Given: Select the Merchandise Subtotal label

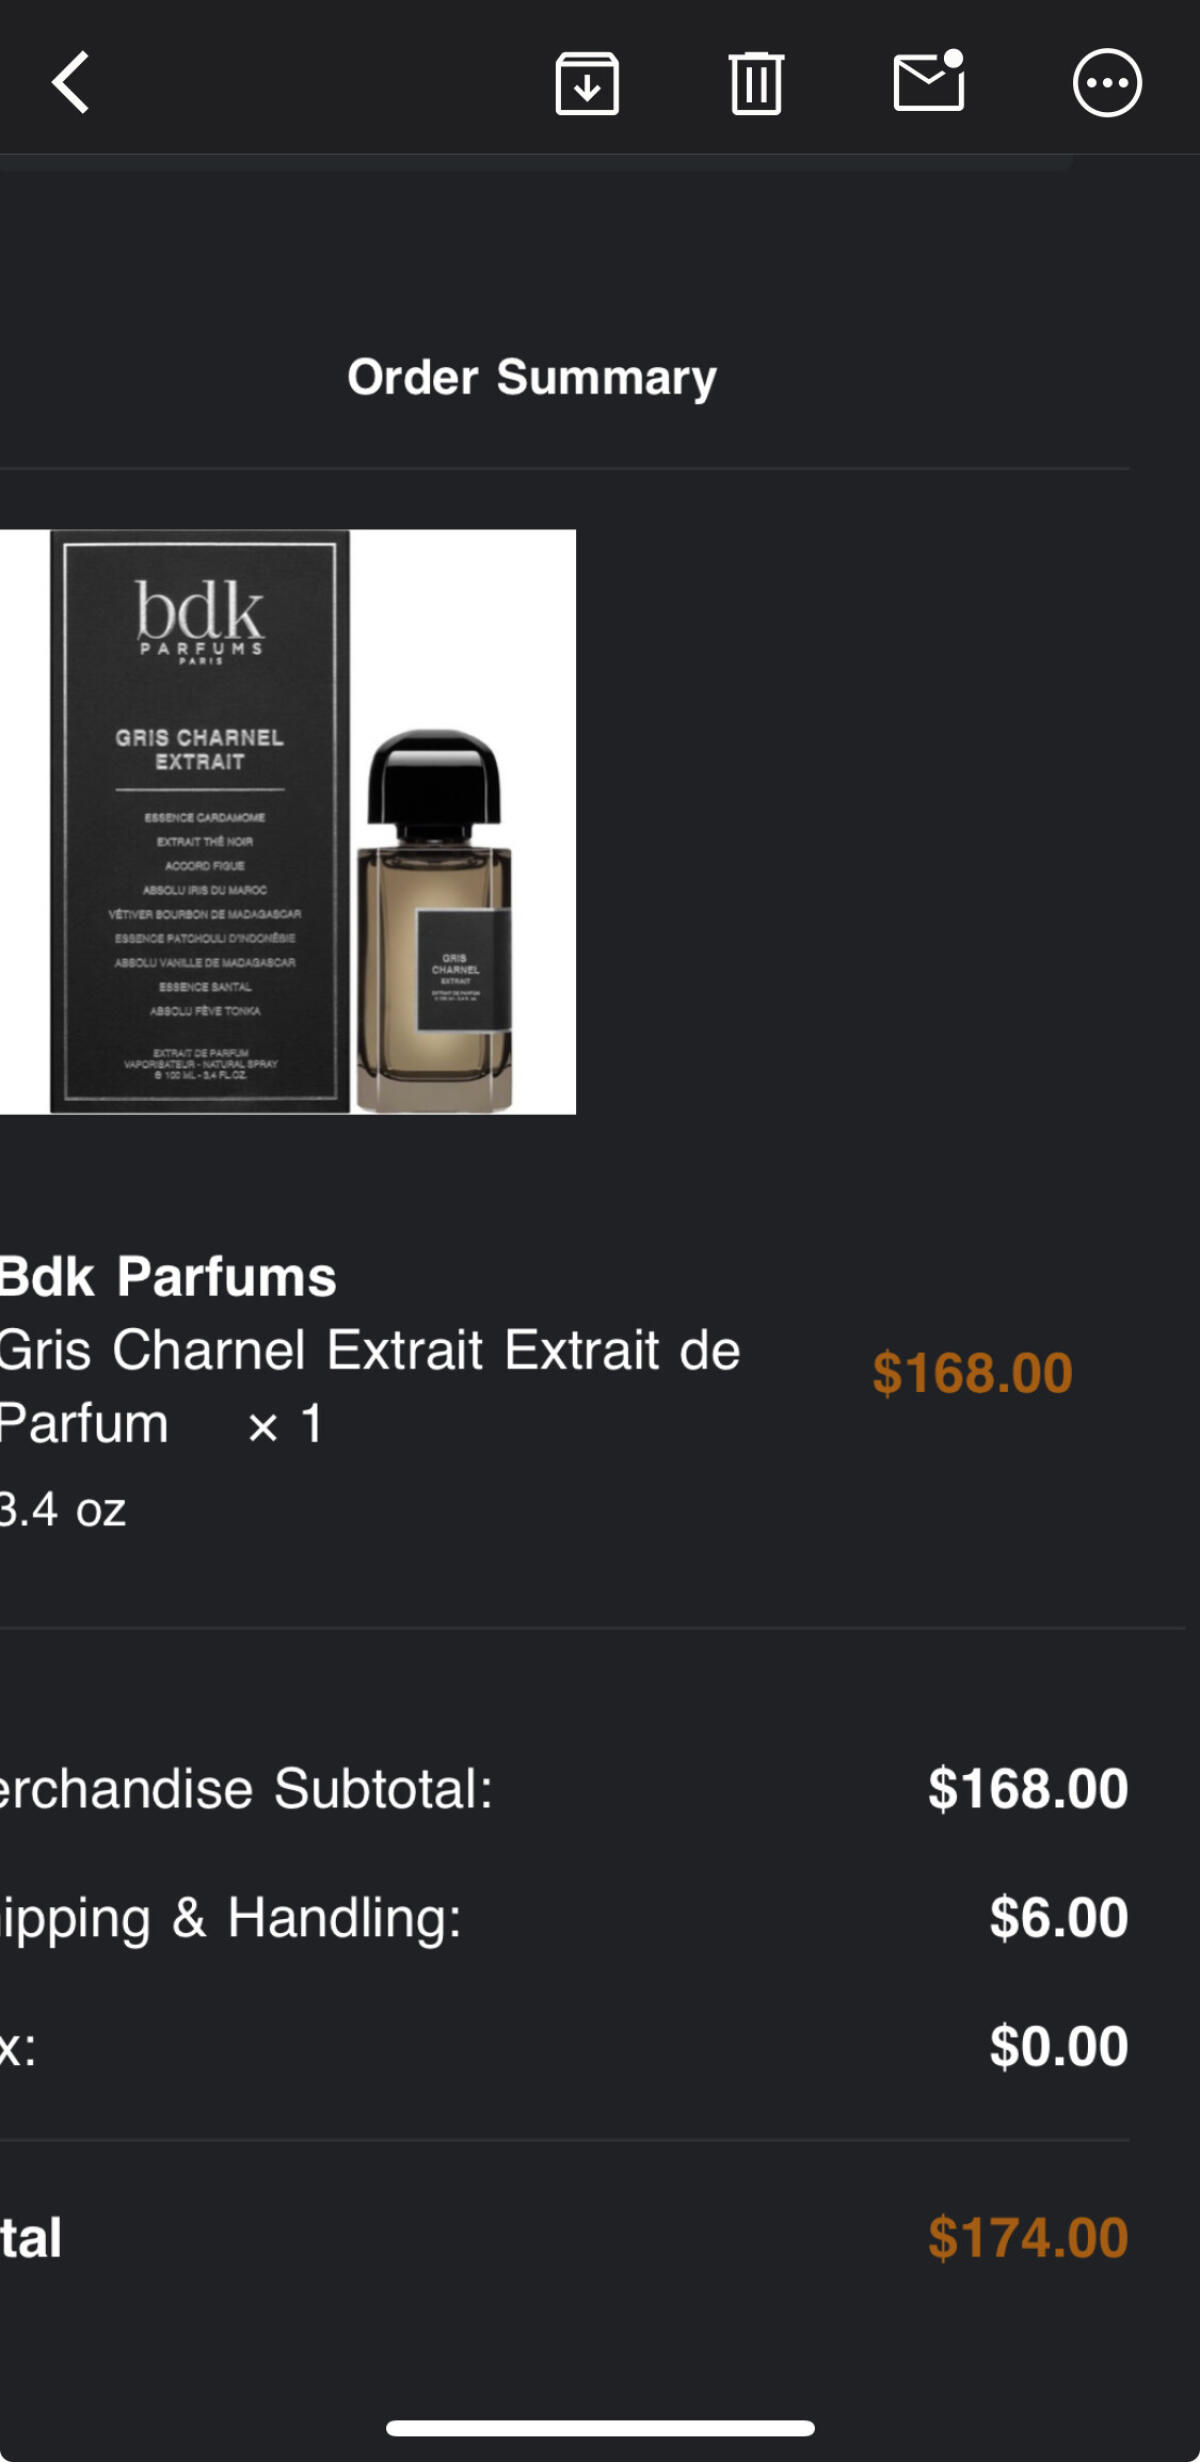Looking at the screenshot, I should tap(247, 1788).
